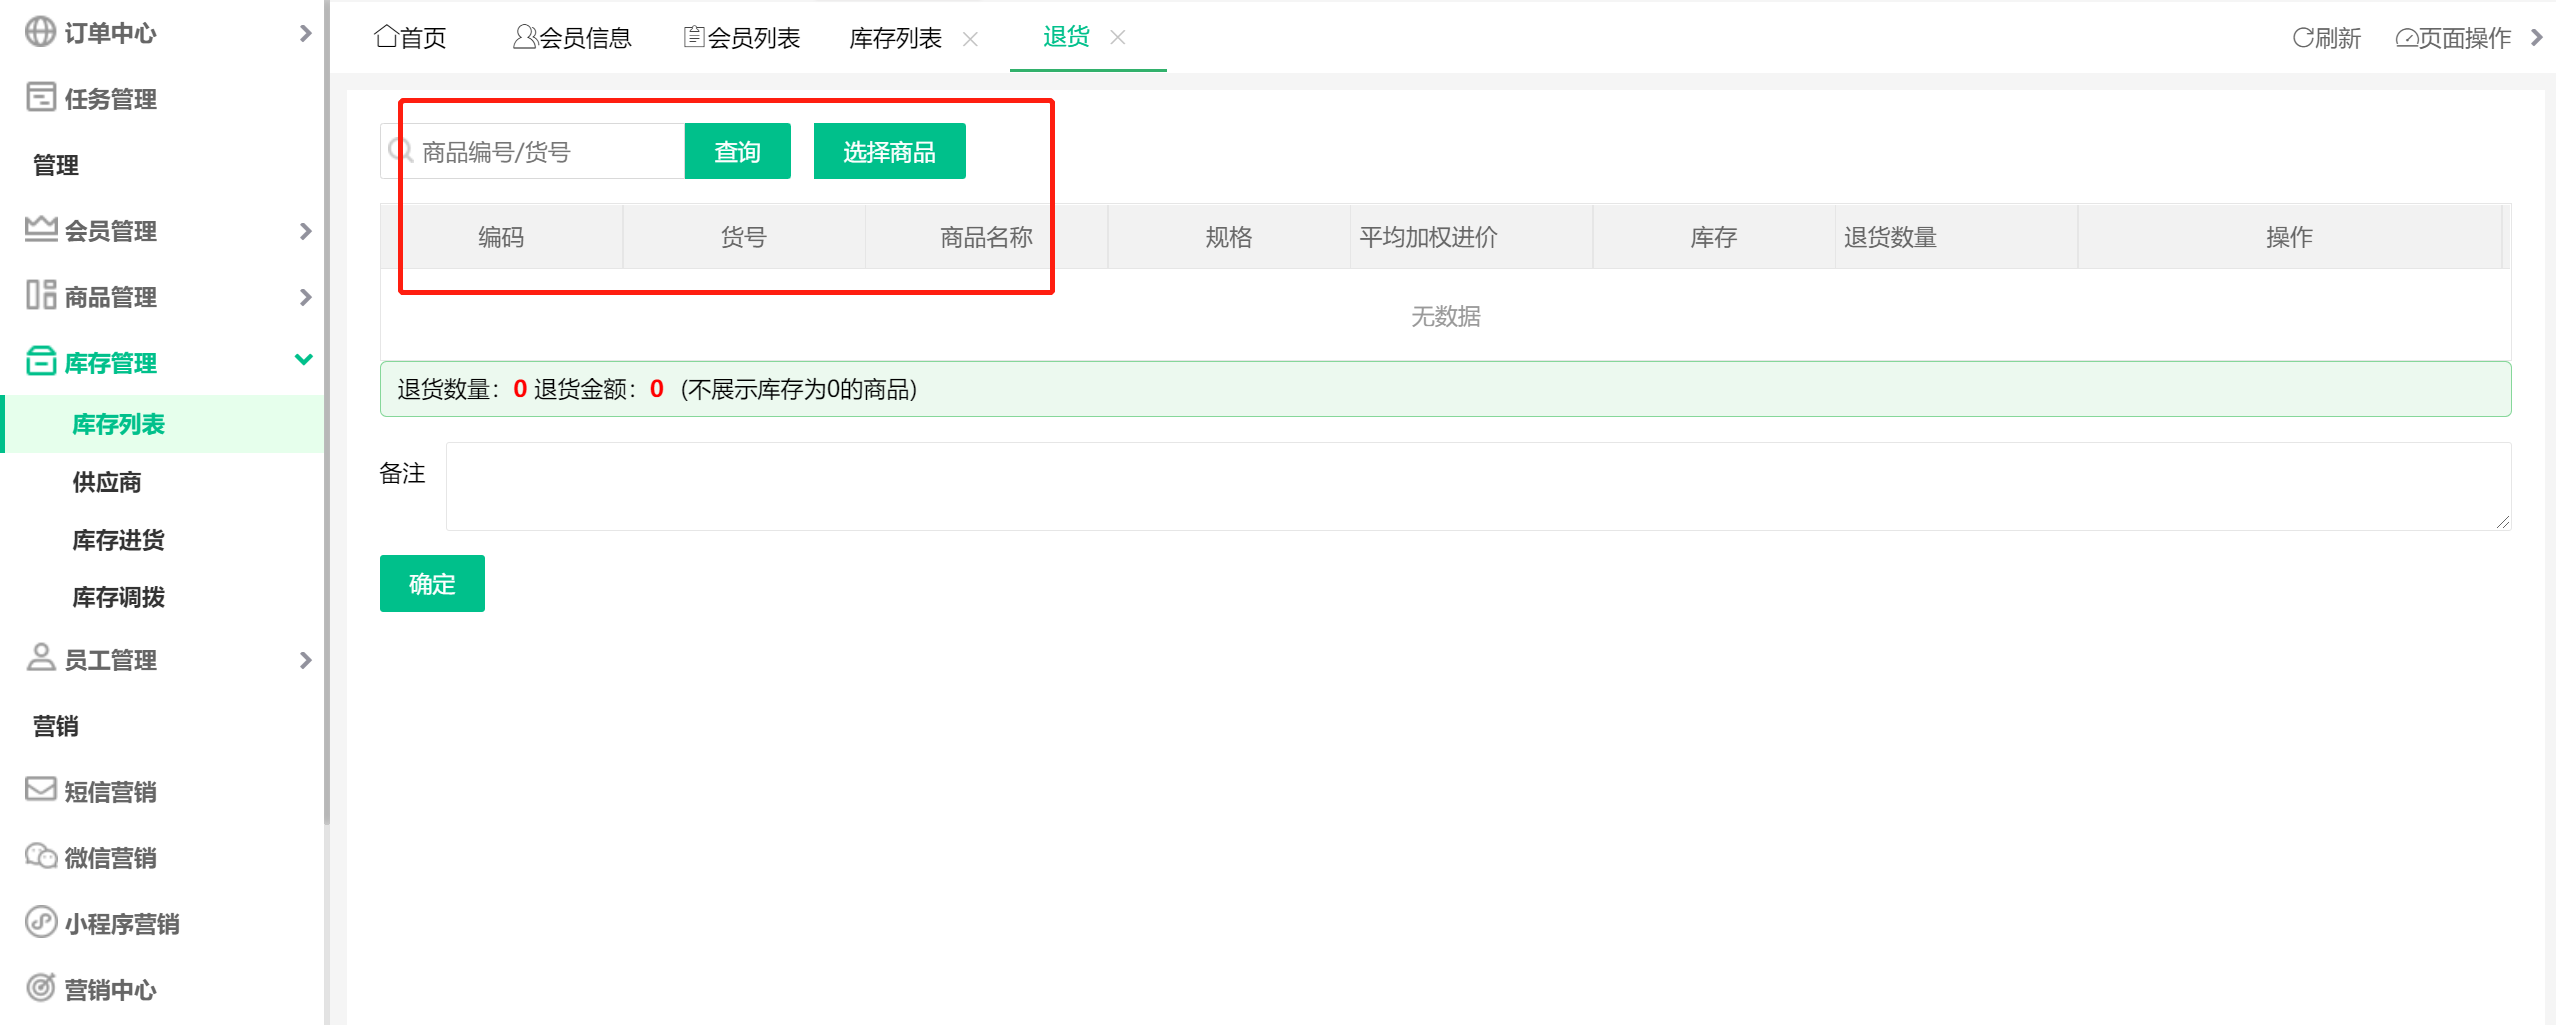The image size is (2556, 1025).
Task: Select the 订单中心 globe icon
Action: (x=40, y=33)
